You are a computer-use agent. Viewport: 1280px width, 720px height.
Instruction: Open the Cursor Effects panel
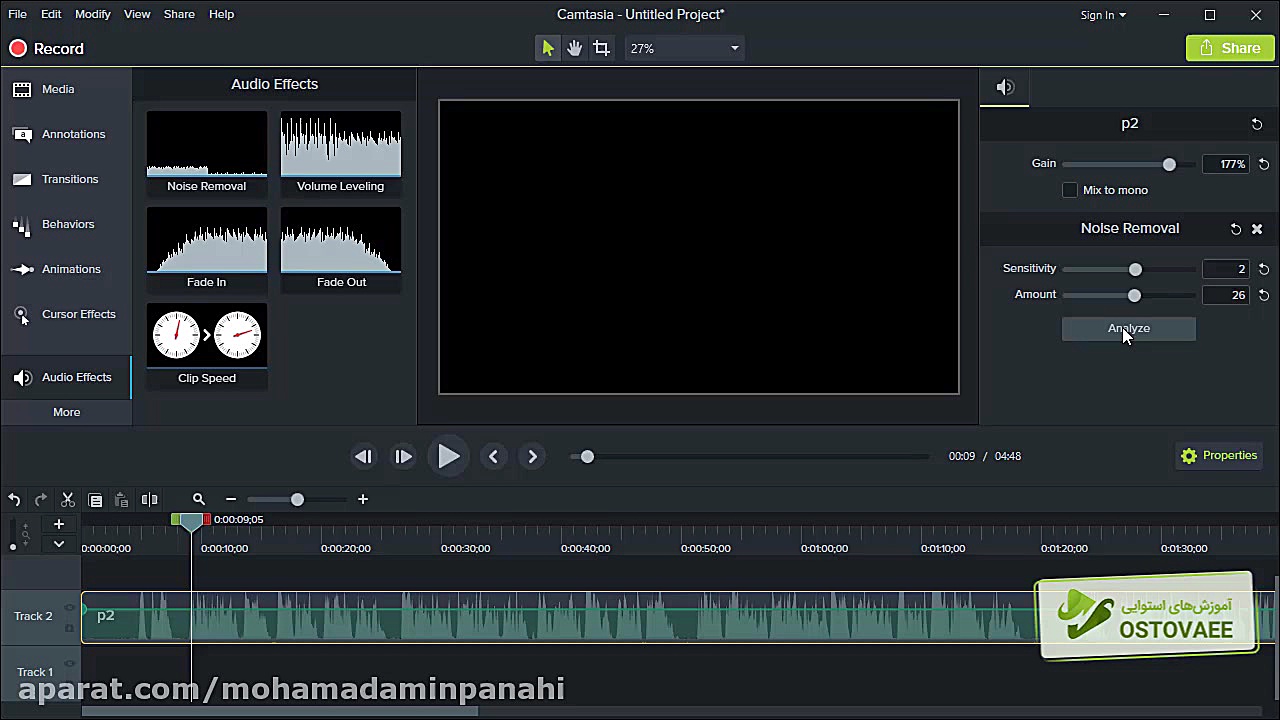point(78,313)
